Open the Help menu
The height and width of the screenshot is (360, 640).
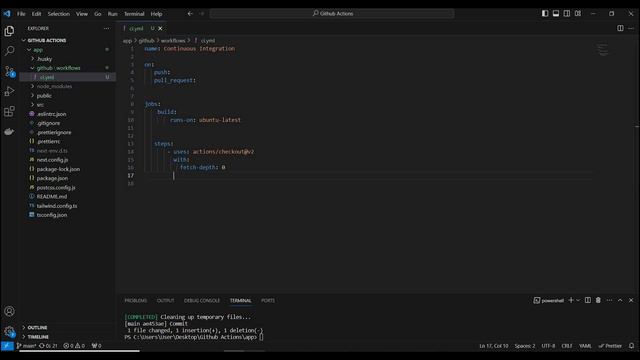156,14
